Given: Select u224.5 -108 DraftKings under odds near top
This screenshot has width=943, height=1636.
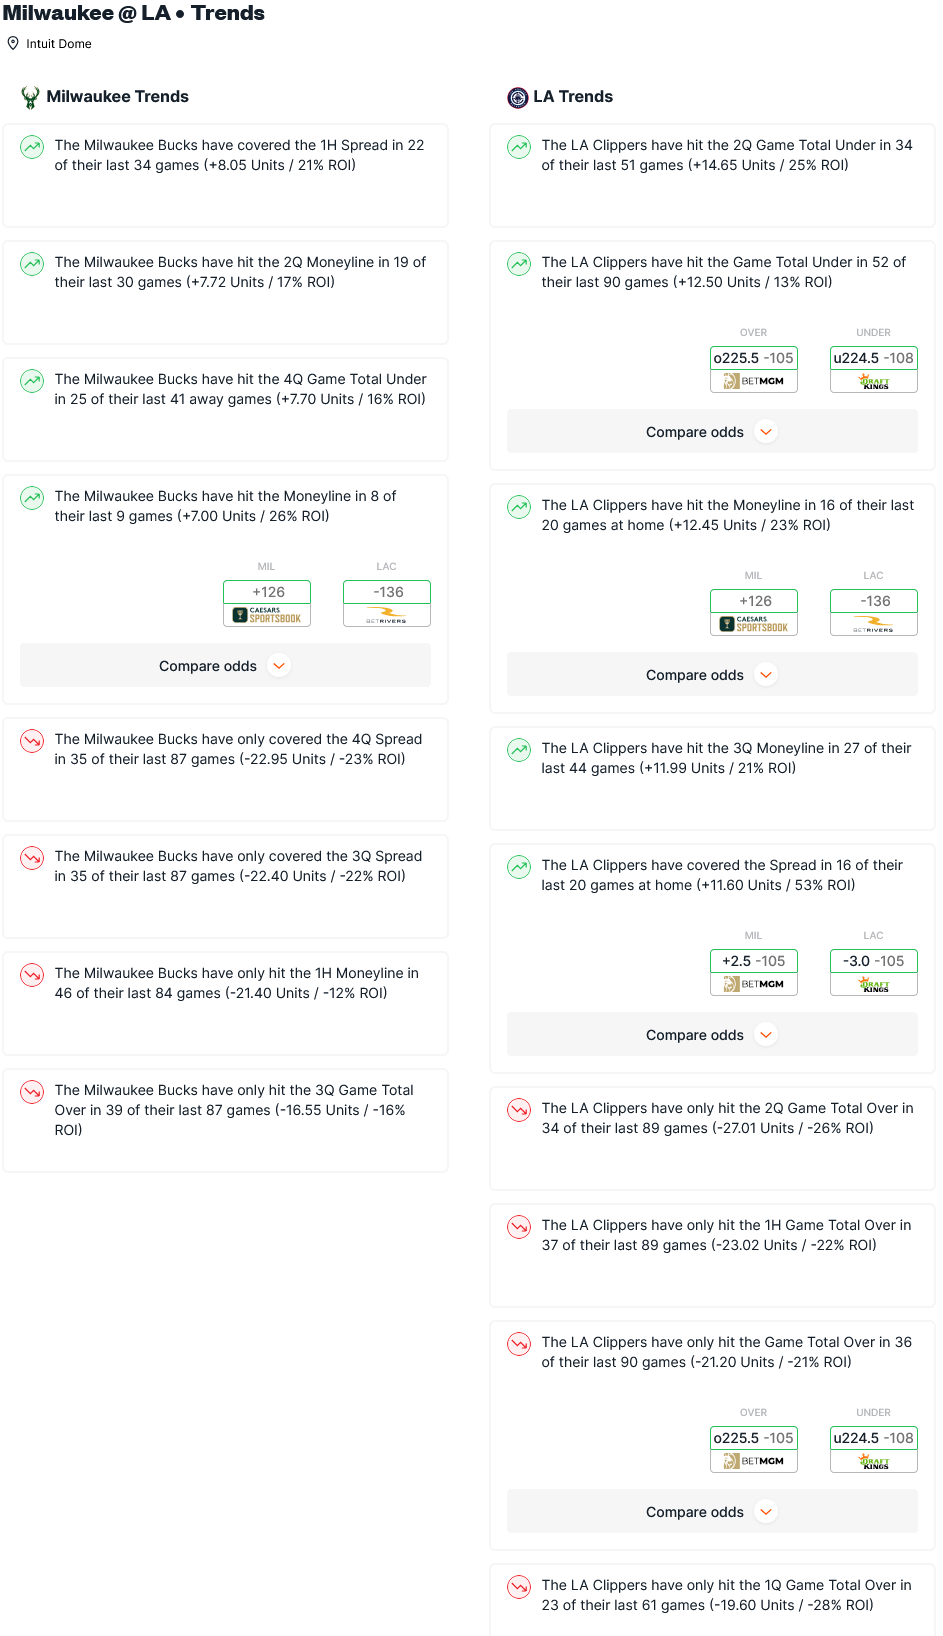Looking at the screenshot, I should (874, 369).
